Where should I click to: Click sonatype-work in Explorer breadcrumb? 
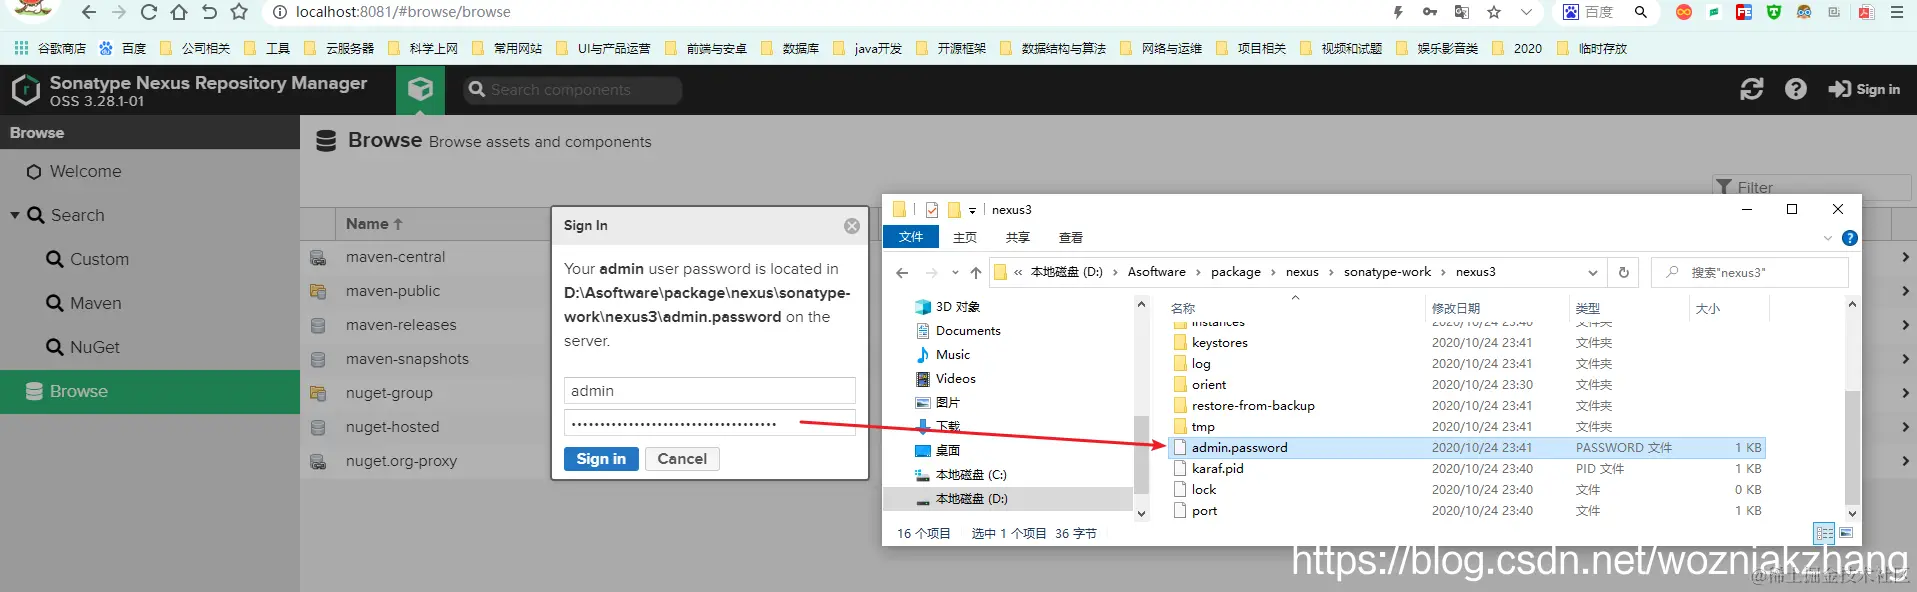point(1387,272)
